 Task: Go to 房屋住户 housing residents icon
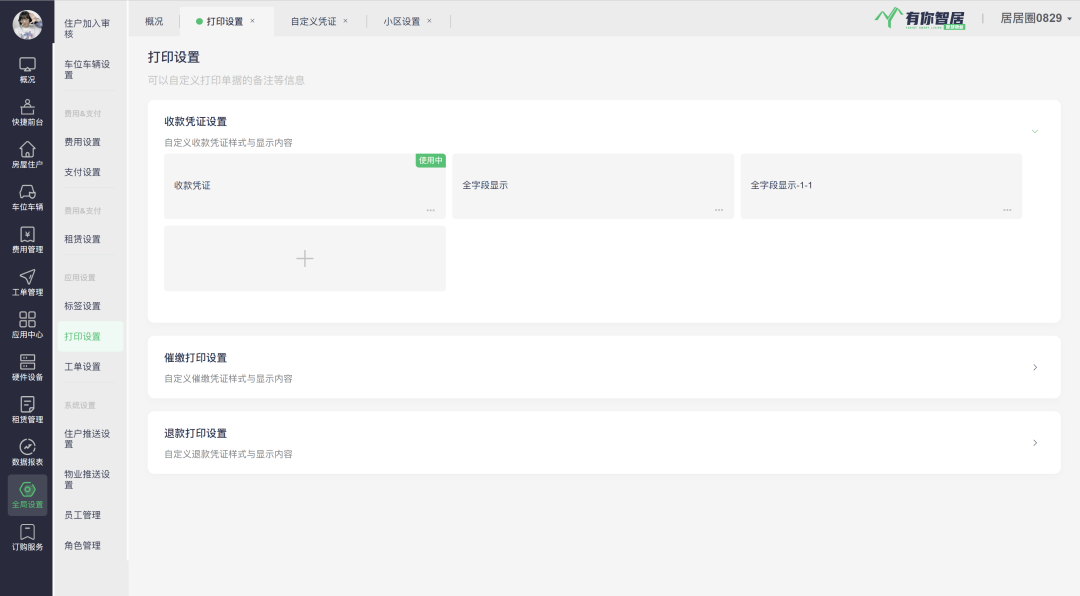click(27, 155)
